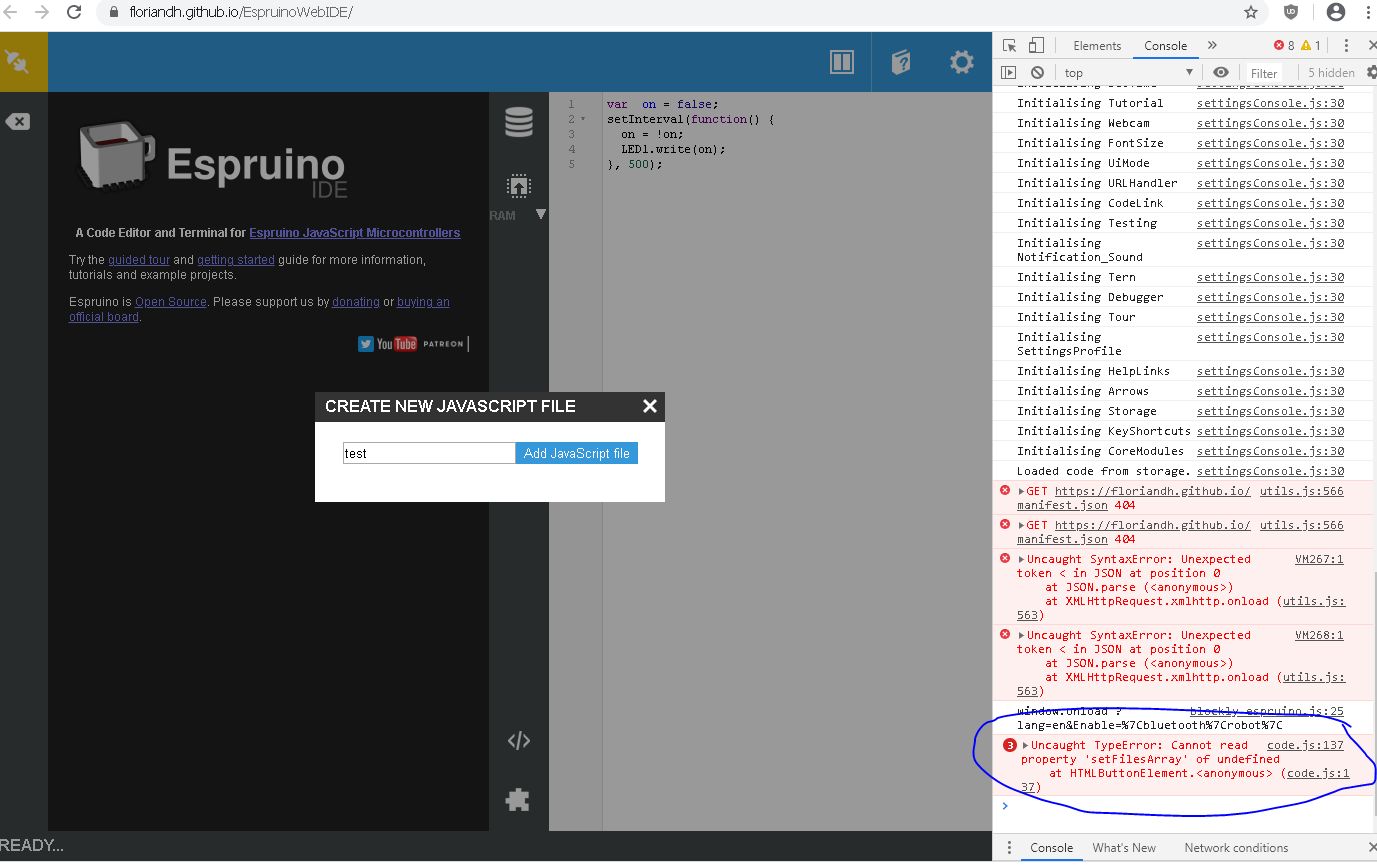Open the blockly_espruino.js:25 source link
Screen dimensions: 1377x867
(1266, 711)
